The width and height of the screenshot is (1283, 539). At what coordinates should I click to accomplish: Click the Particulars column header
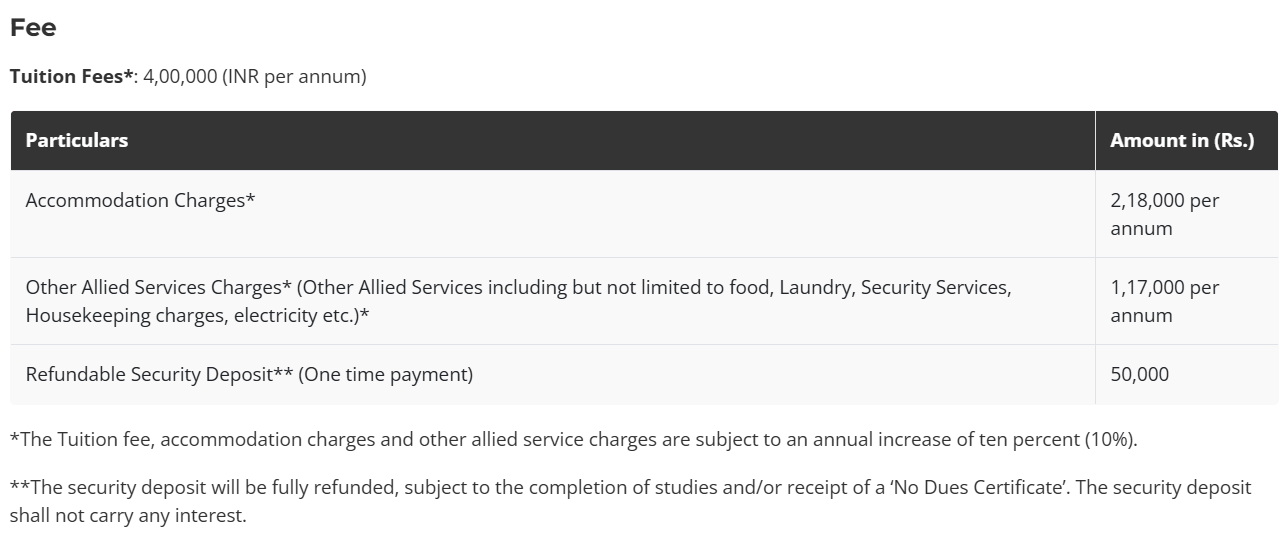point(77,140)
